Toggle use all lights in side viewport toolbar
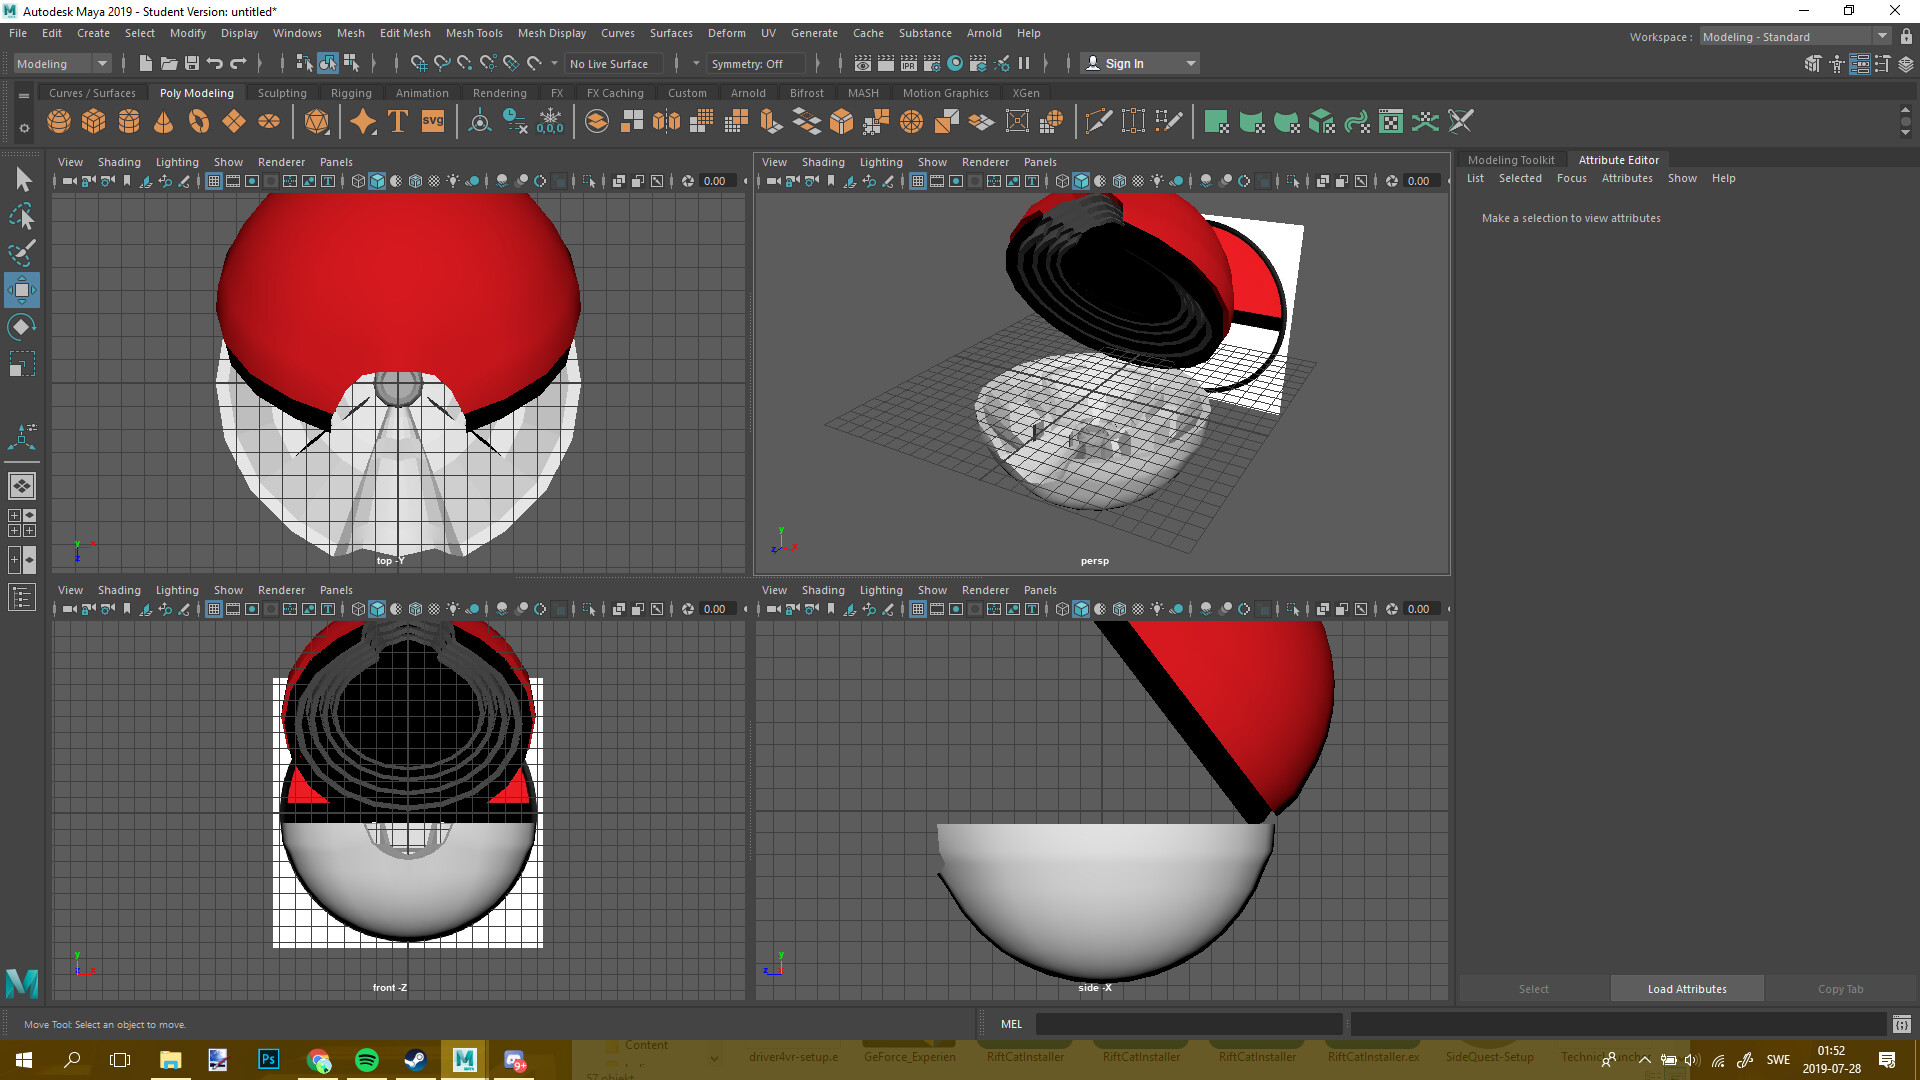1920x1080 pixels. [x=1157, y=609]
